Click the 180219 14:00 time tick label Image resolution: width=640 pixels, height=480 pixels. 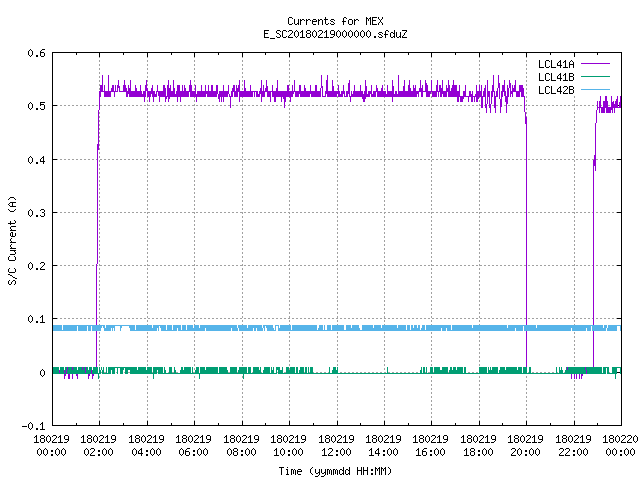click(x=383, y=446)
